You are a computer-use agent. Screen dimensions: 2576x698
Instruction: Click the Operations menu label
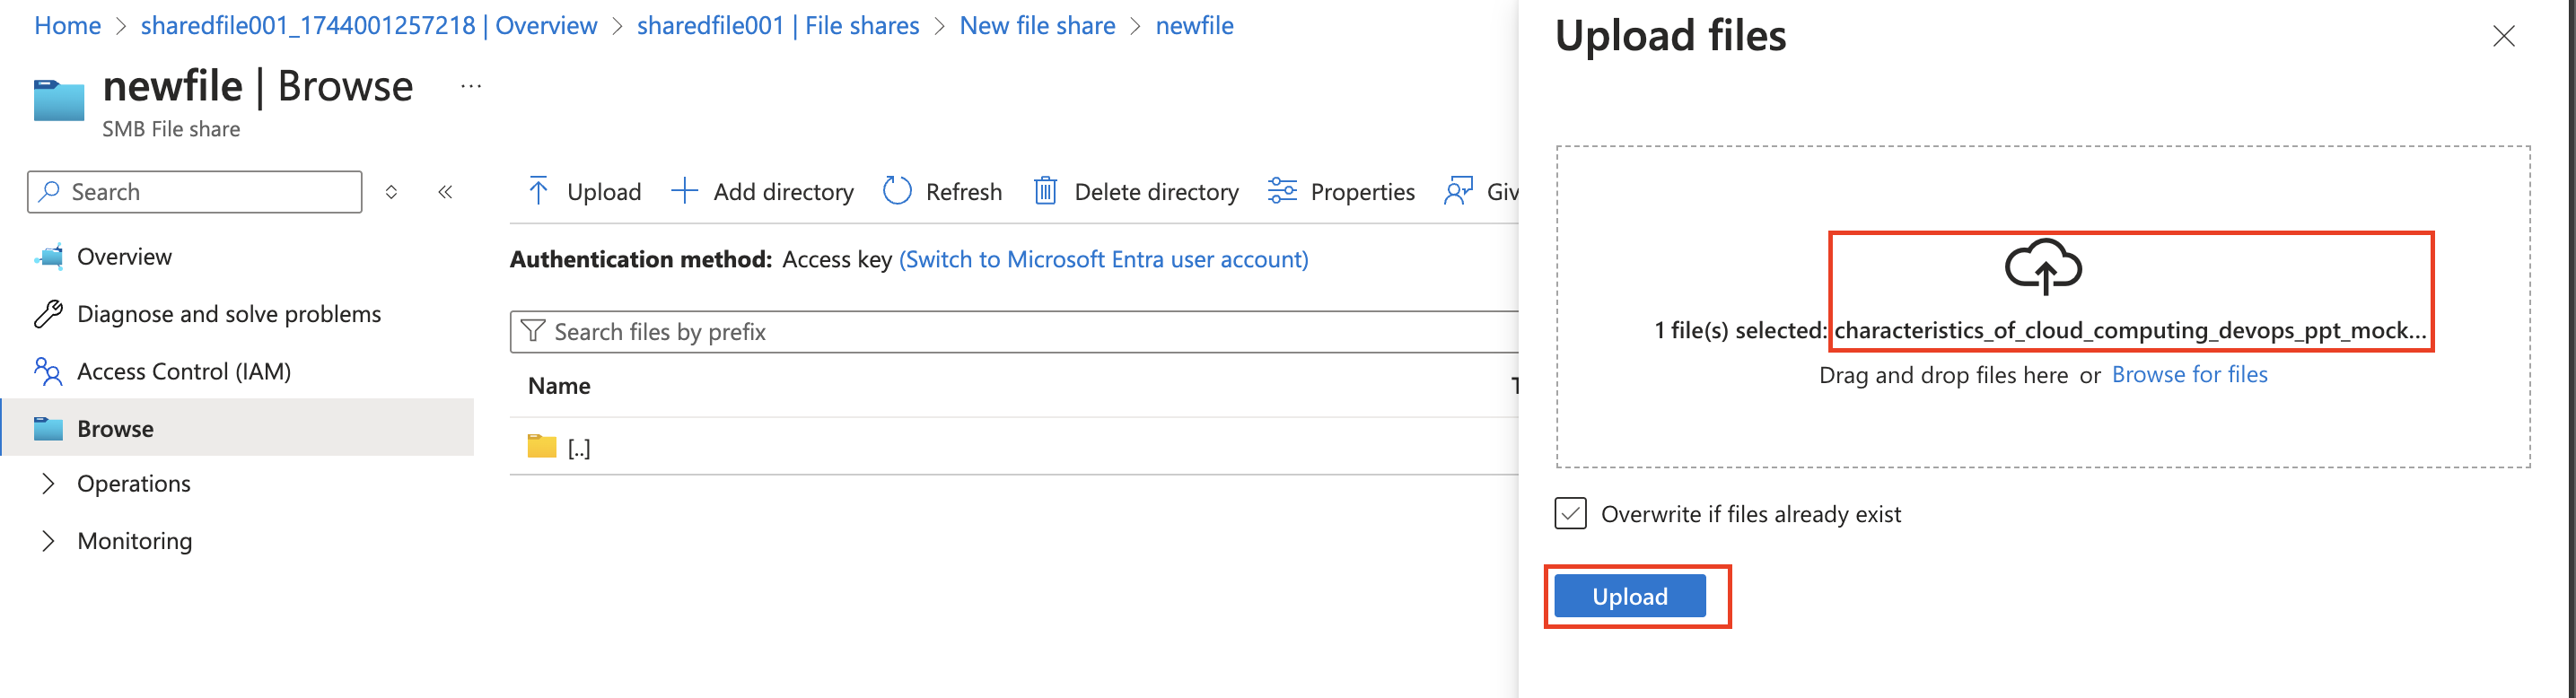click(x=134, y=484)
